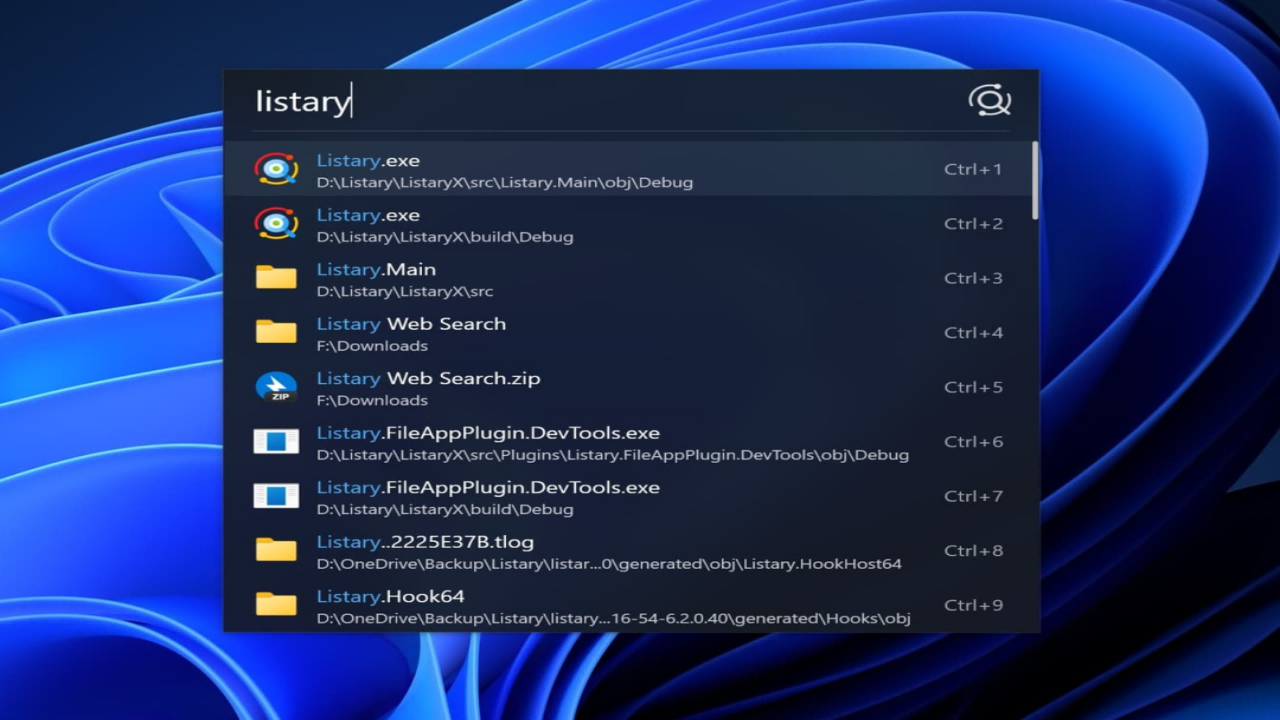Click the Listary logo icon in search bar
Image resolution: width=1280 pixels, height=720 pixels.
(989, 100)
